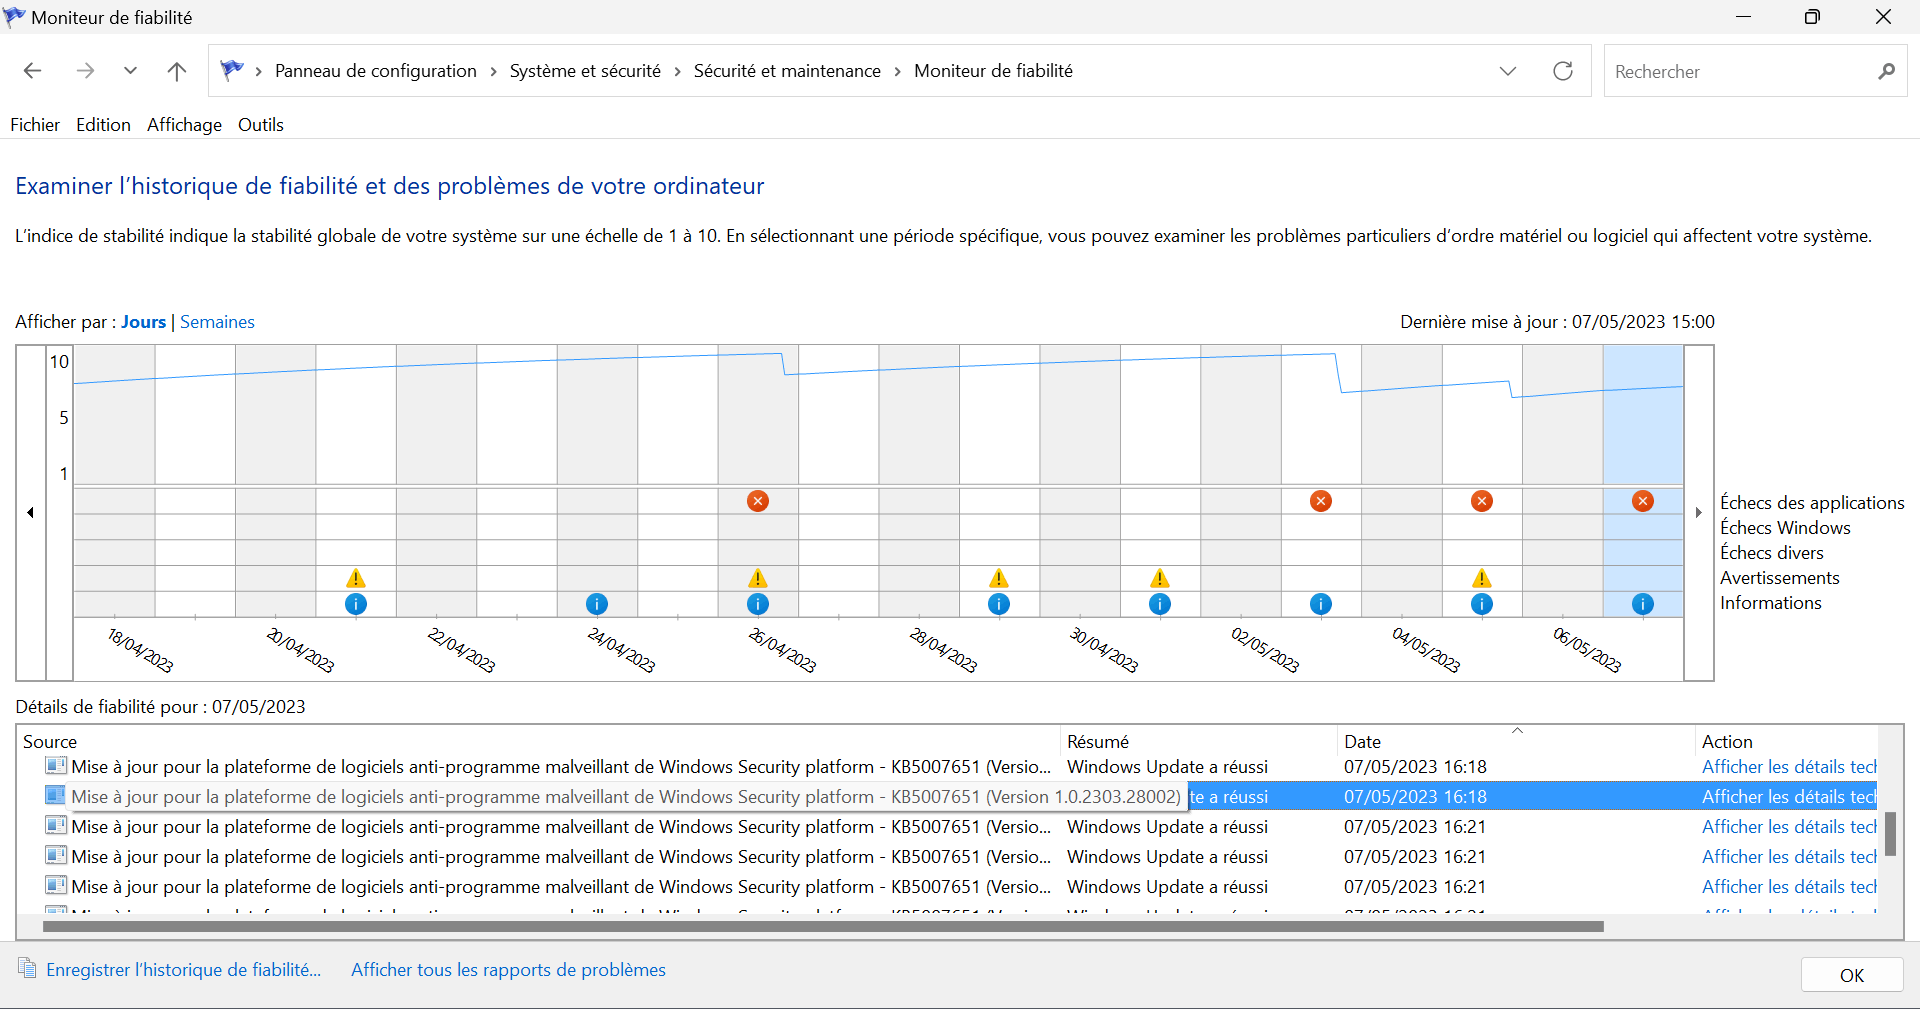Viewport: 1920px width, 1009px height.
Task: Select the warning icon on 21/04/2023
Action: pos(356,578)
